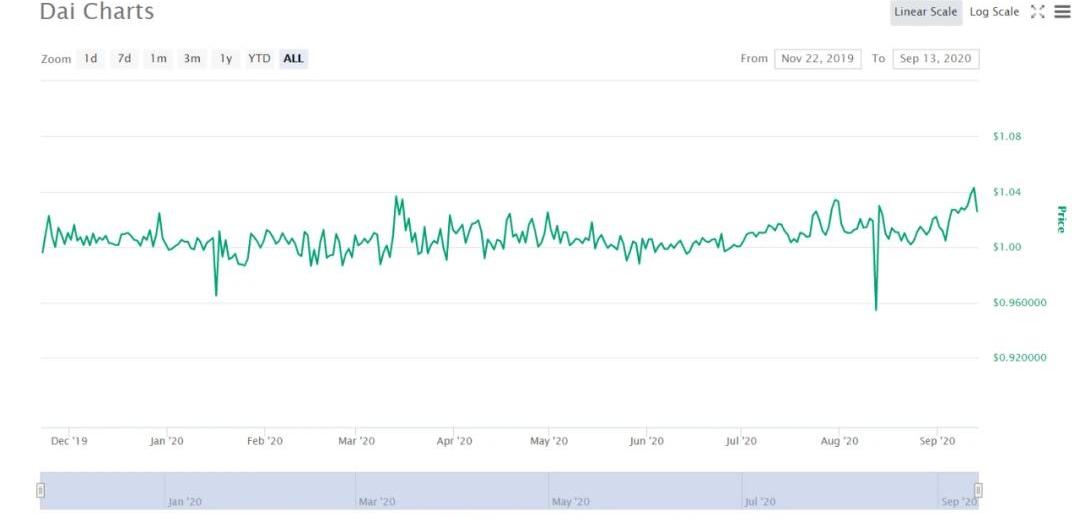Set zoom to 7d
1080x519 pixels.
click(124, 59)
